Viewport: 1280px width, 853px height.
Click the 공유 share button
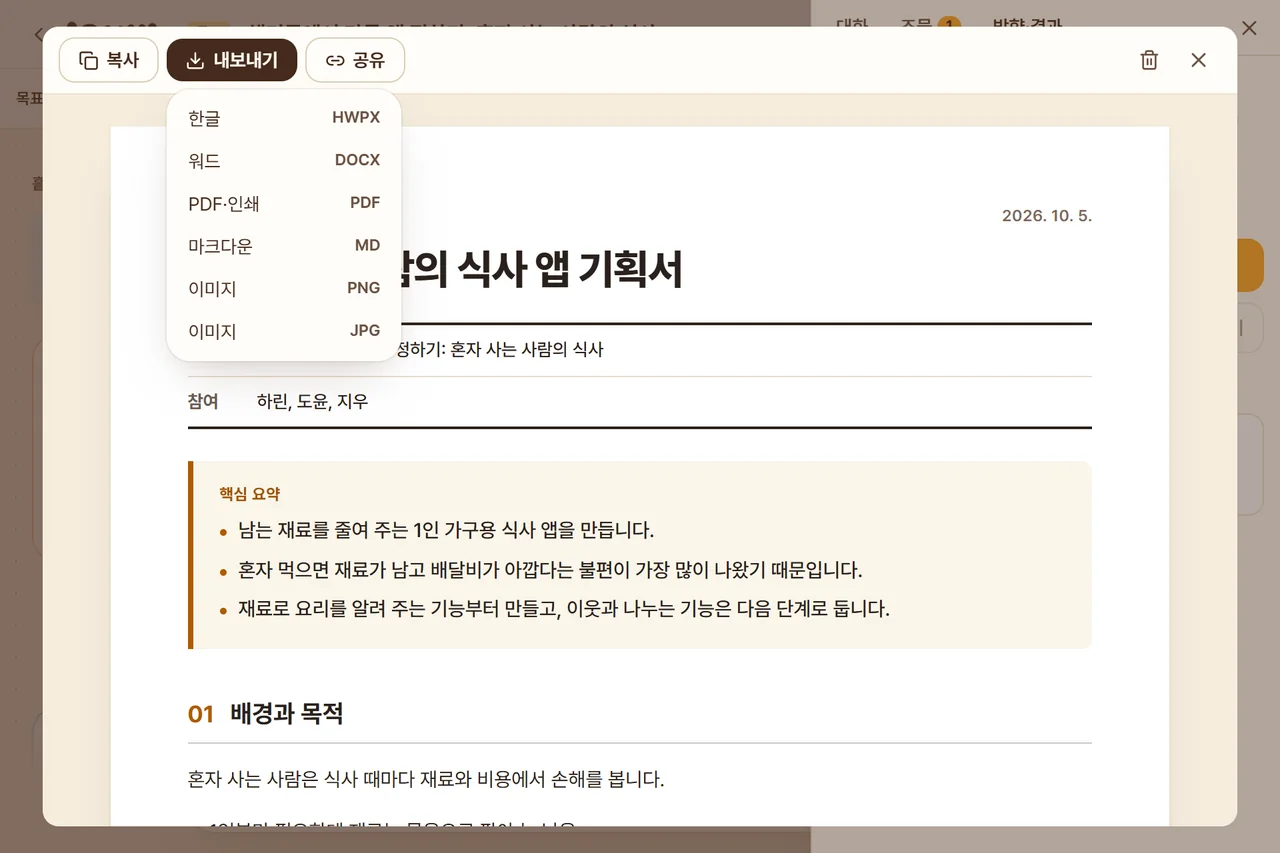tap(355, 60)
